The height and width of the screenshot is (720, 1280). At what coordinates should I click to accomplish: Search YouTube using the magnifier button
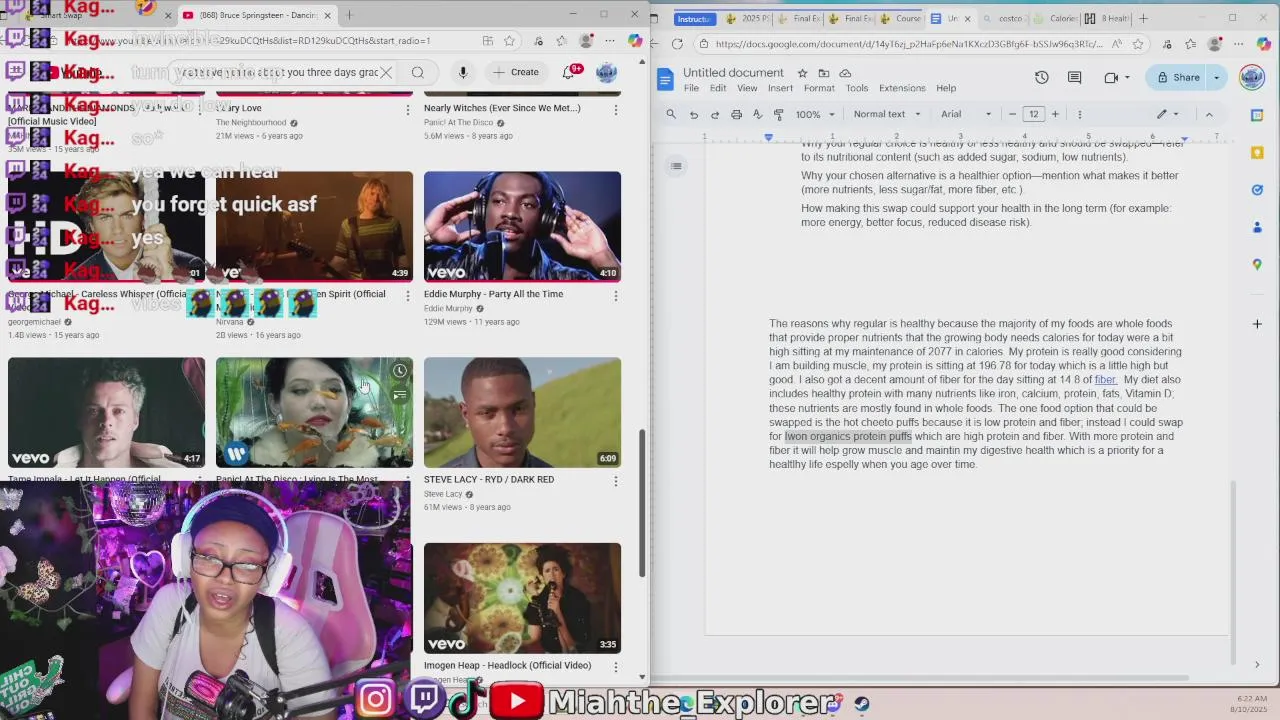click(x=418, y=72)
